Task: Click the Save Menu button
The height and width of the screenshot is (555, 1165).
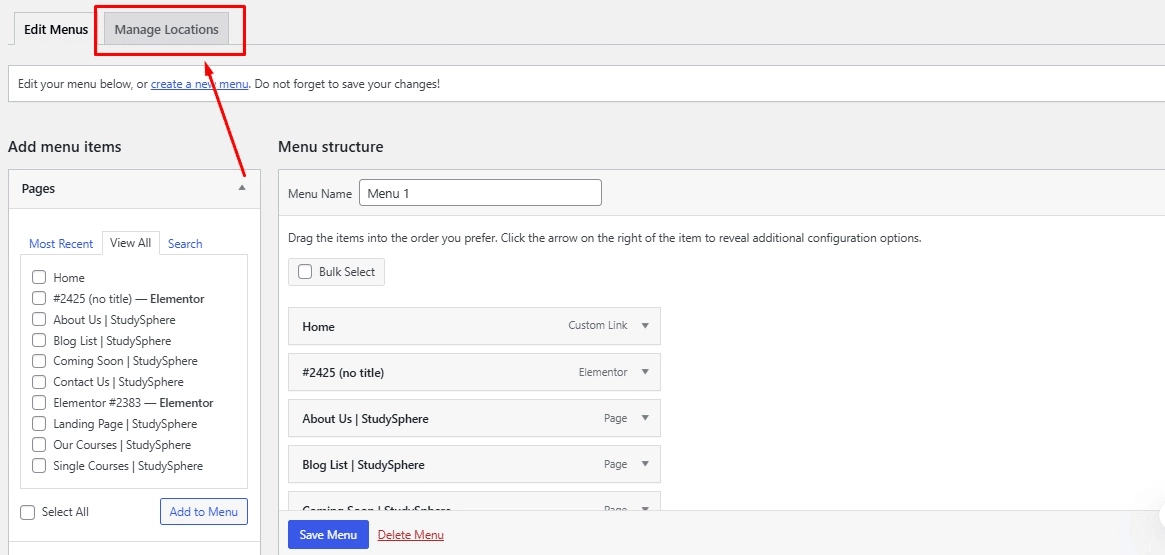Action: click(328, 534)
